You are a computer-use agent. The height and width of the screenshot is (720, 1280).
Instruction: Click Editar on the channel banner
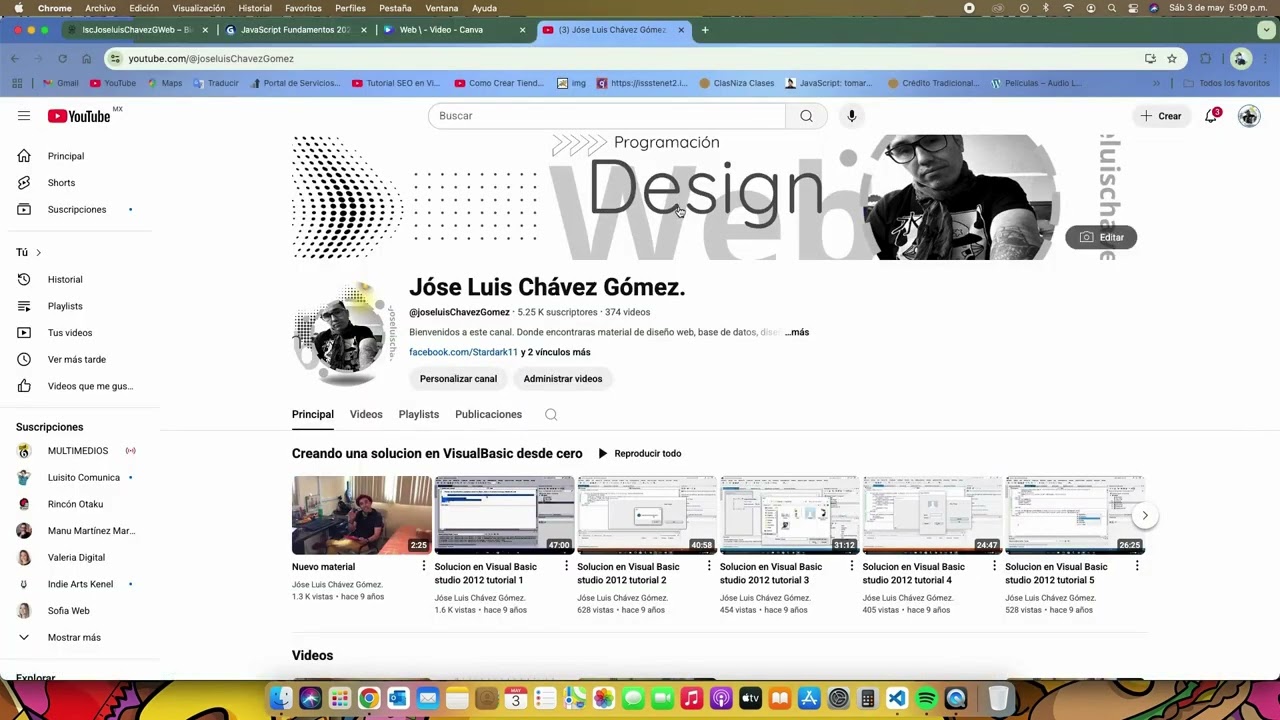pyautogui.click(x=1101, y=238)
